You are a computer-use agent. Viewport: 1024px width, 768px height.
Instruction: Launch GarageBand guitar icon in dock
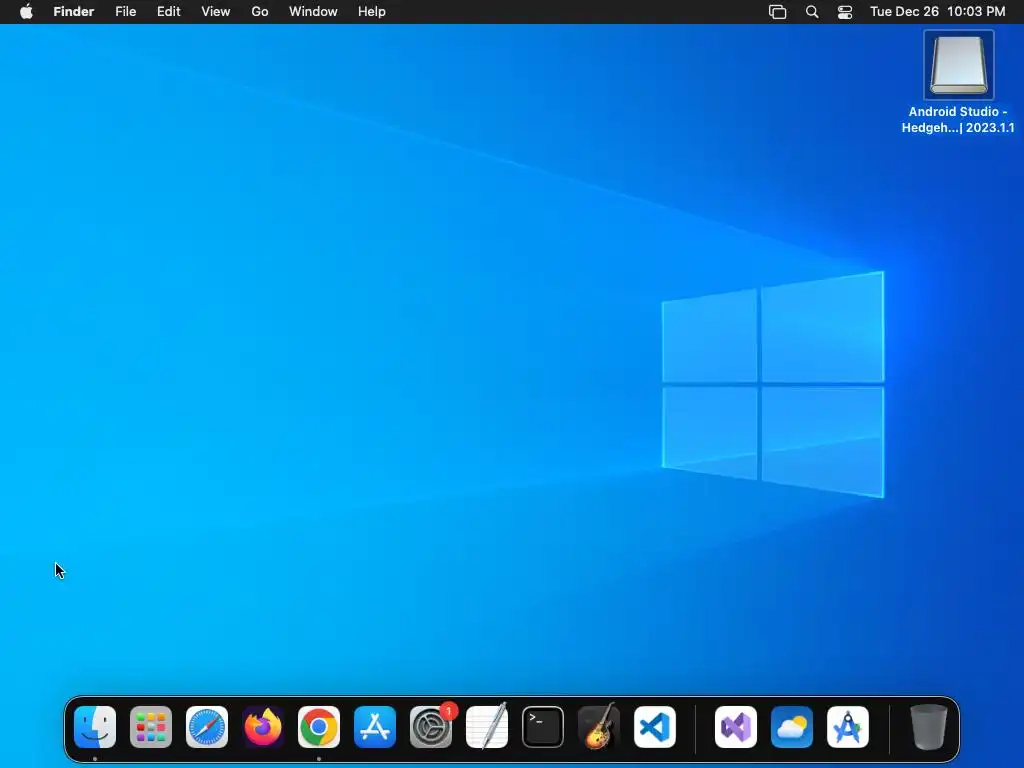(x=599, y=727)
